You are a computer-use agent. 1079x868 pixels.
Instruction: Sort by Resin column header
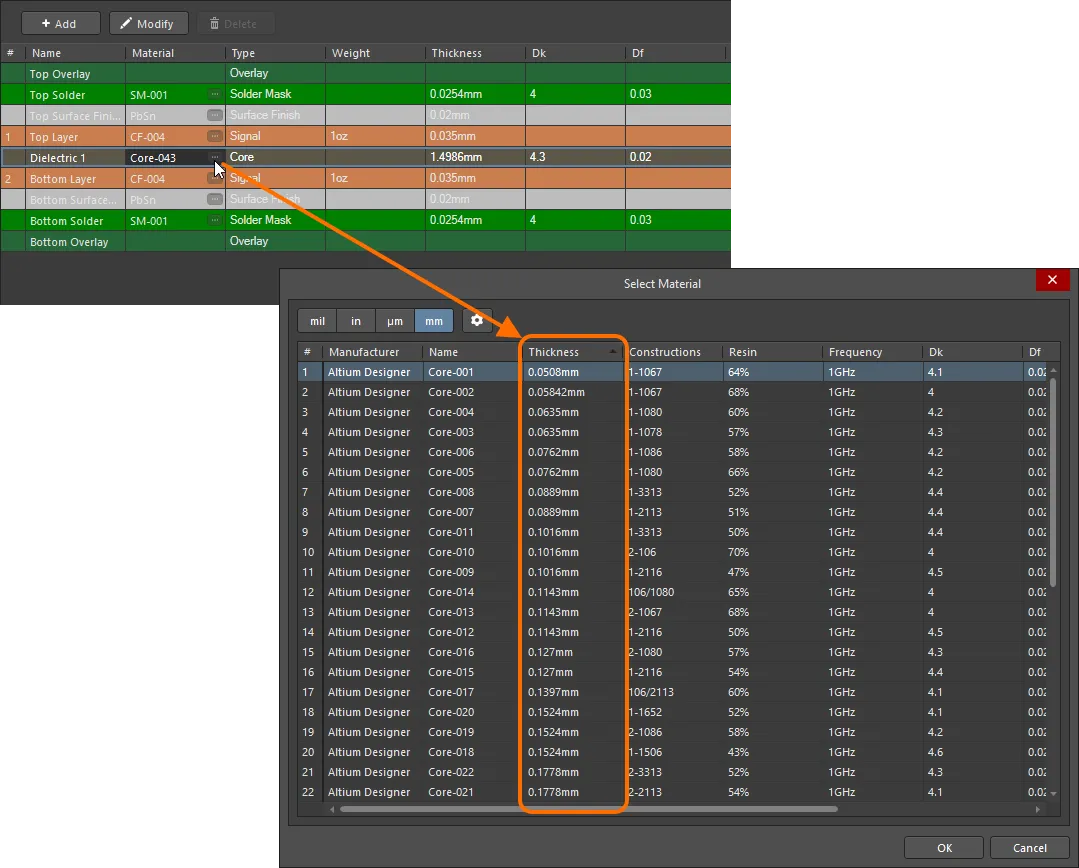pos(773,352)
